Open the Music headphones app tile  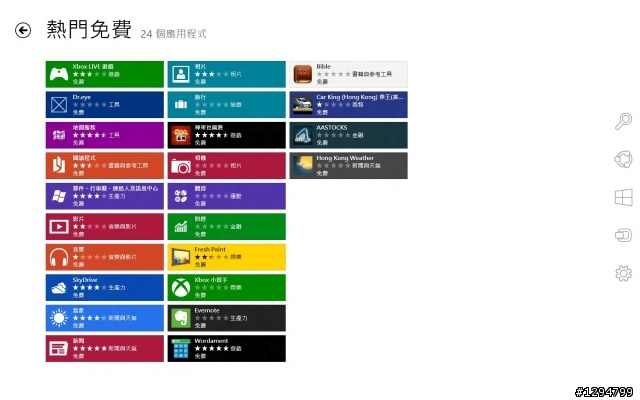point(104,257)
